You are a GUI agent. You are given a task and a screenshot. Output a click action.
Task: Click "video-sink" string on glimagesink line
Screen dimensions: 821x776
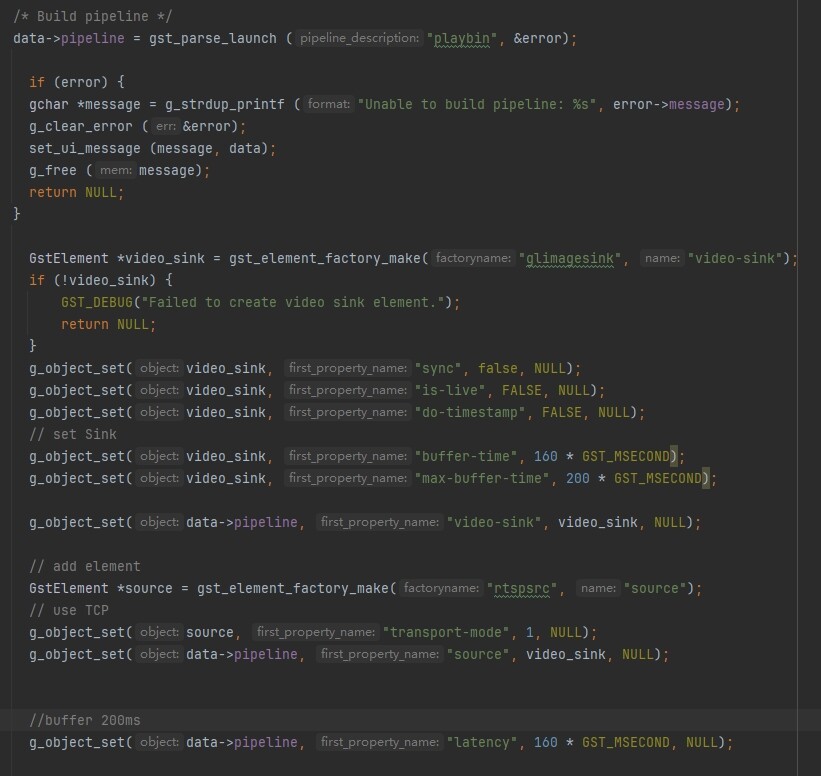tap(735, 258)
